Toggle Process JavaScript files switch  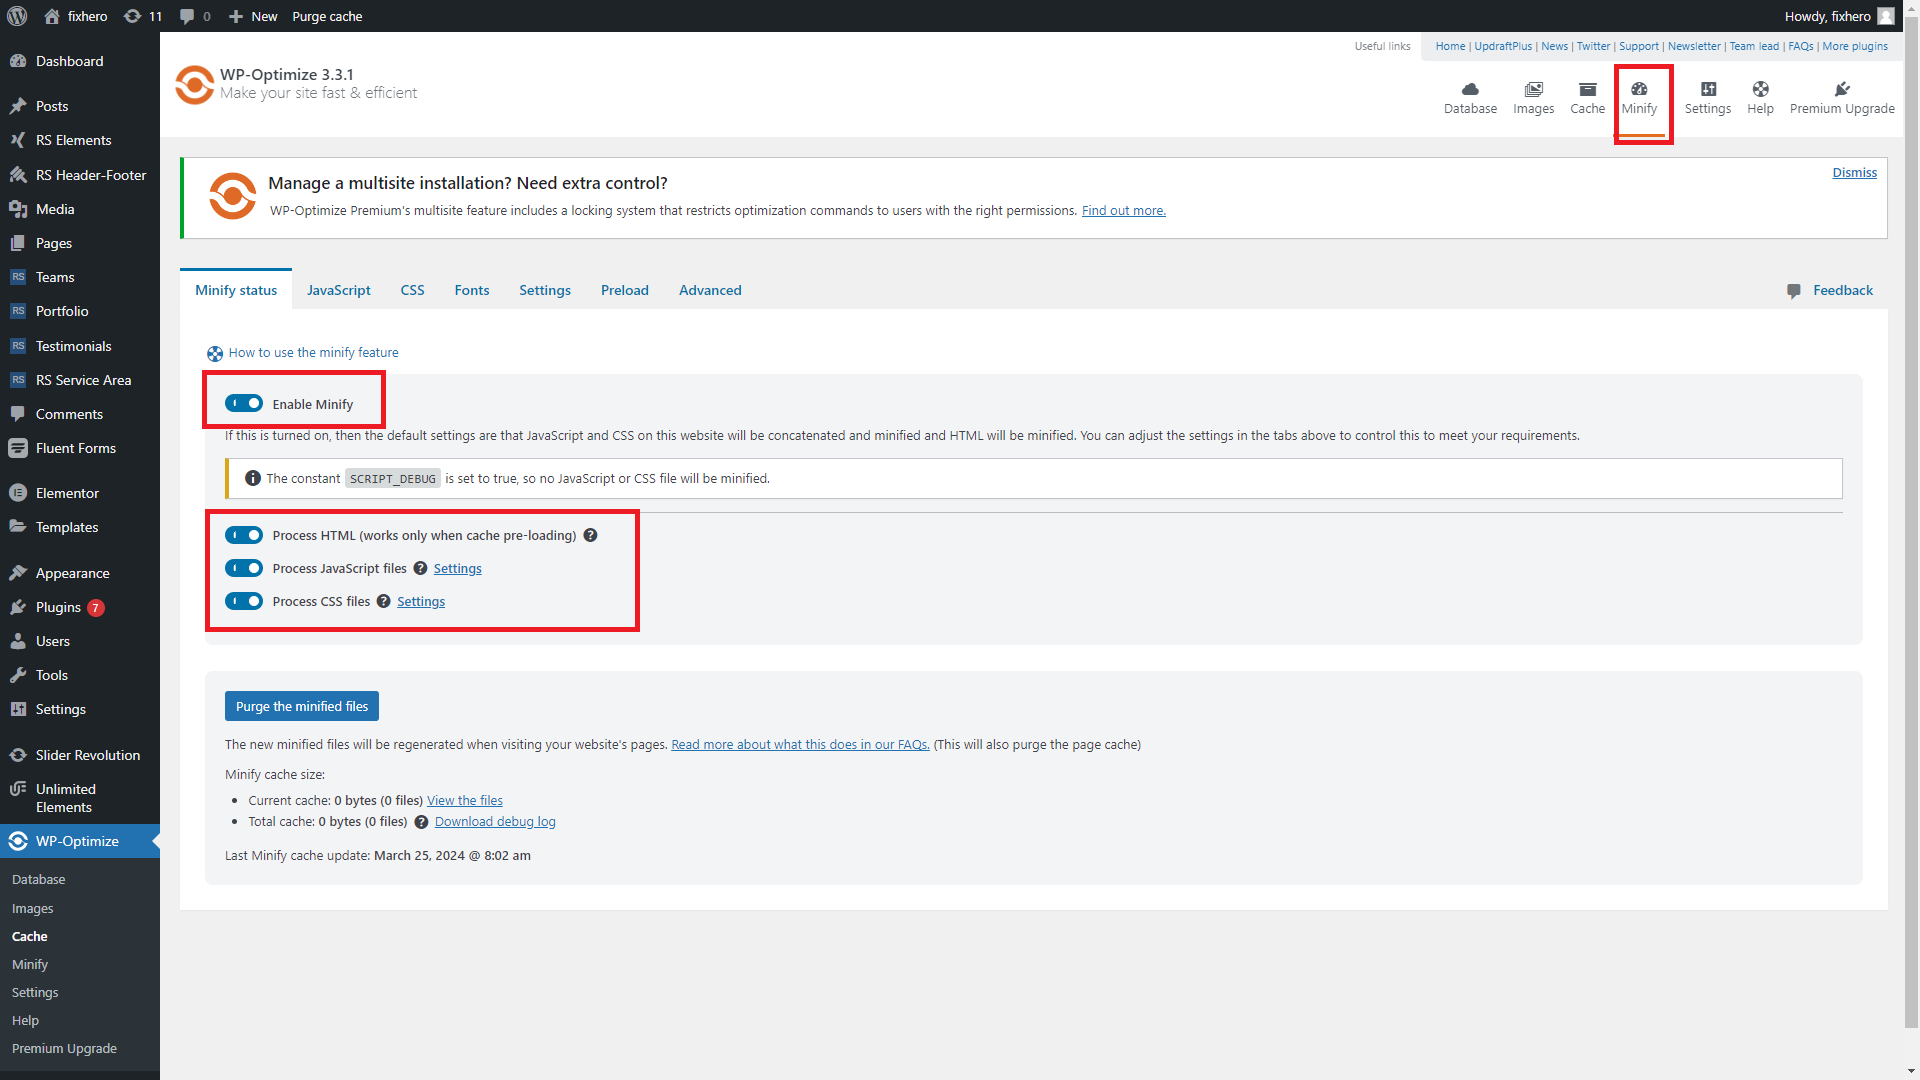(x=244, y=568)
